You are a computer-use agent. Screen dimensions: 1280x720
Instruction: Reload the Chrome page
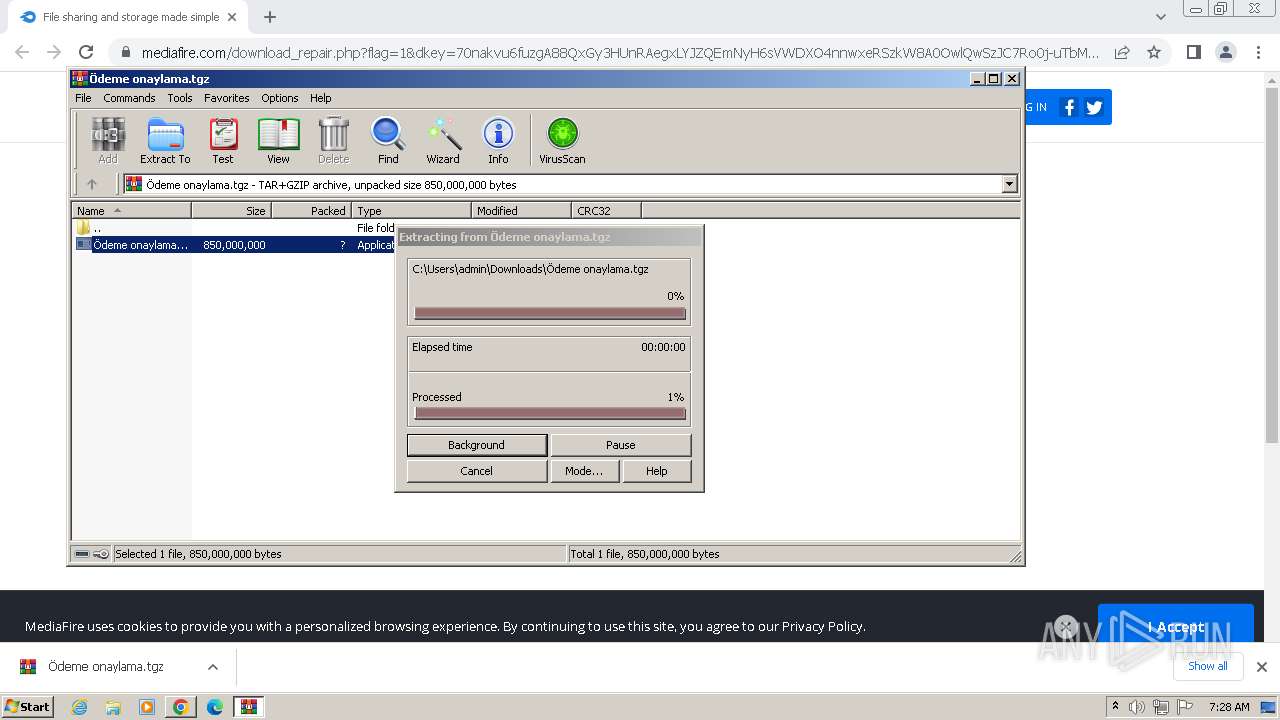pyautogui.click(x=86, y=52)
